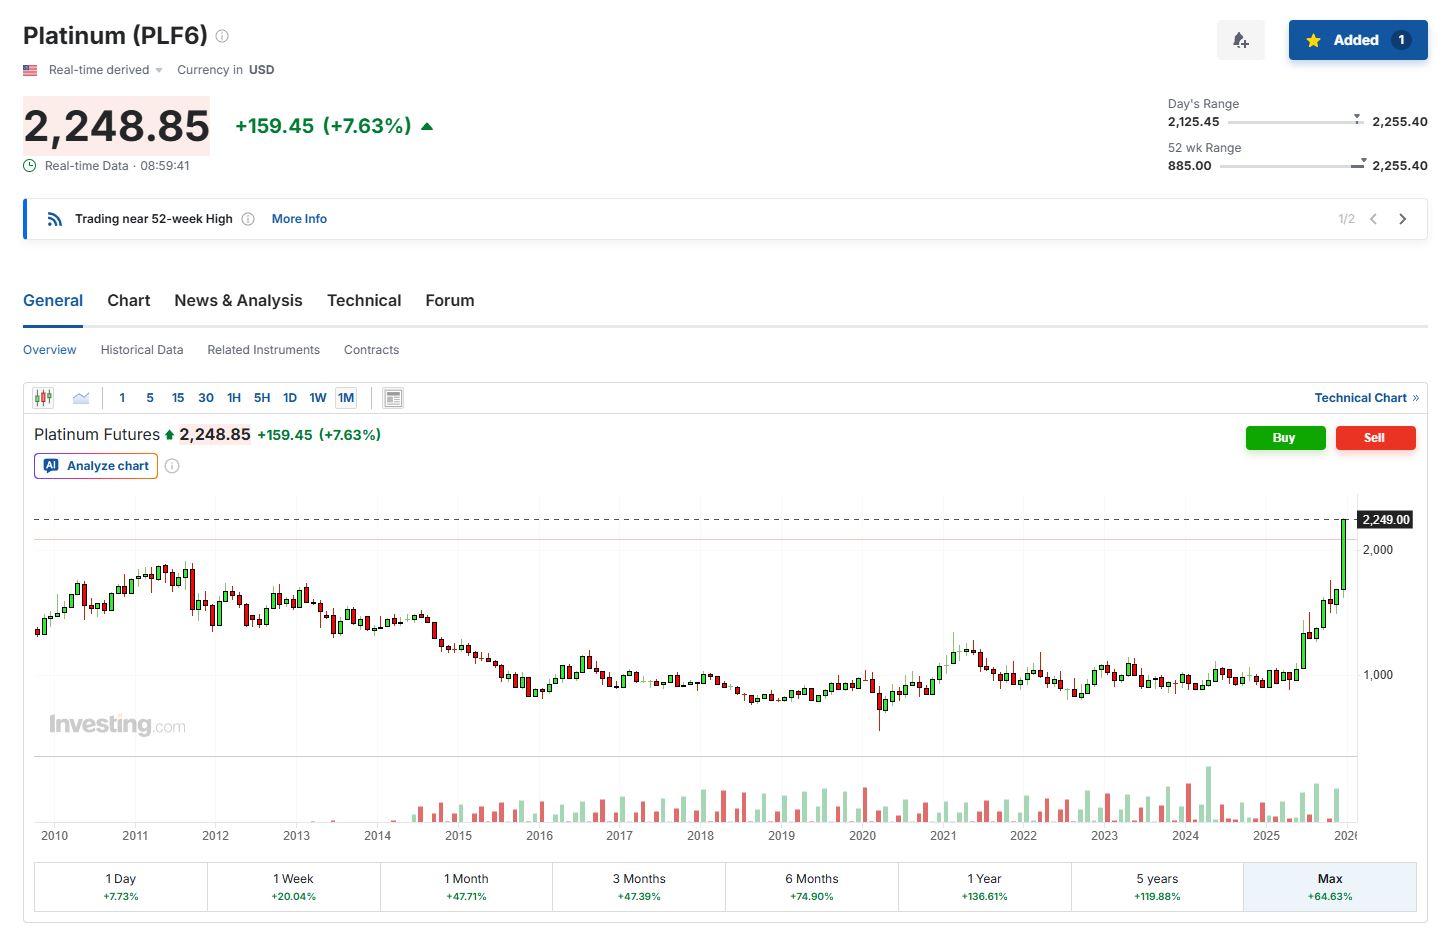This screenshot has height=936, width=1446.
Task: Select the 5 years performance range
Action: 1157,887
